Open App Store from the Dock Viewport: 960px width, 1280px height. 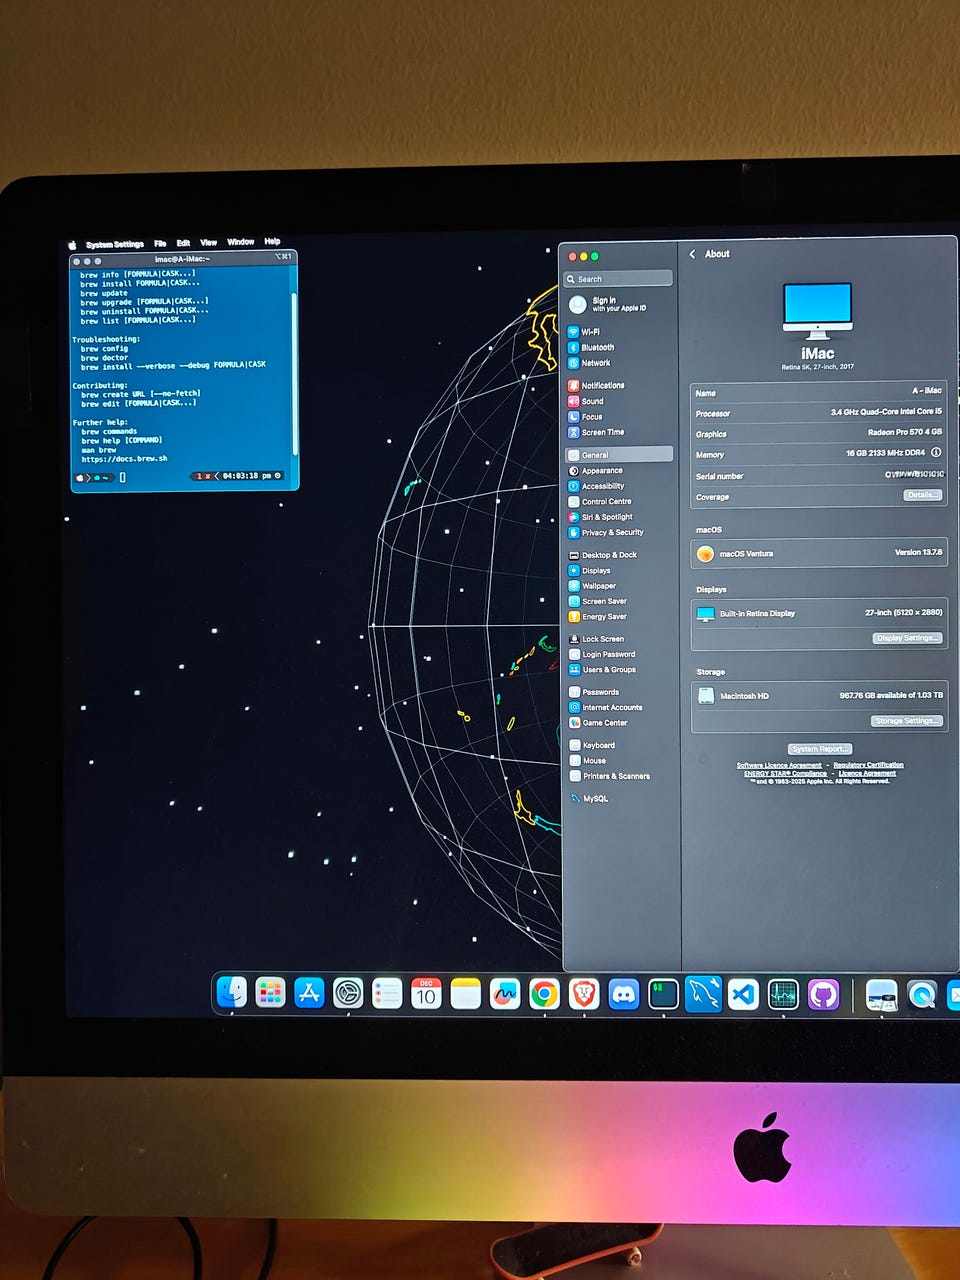[309, 993]
